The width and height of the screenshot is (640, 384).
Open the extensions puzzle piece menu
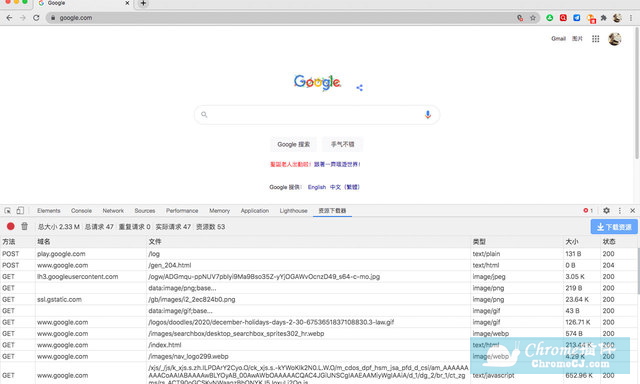(x=604, y=18)
